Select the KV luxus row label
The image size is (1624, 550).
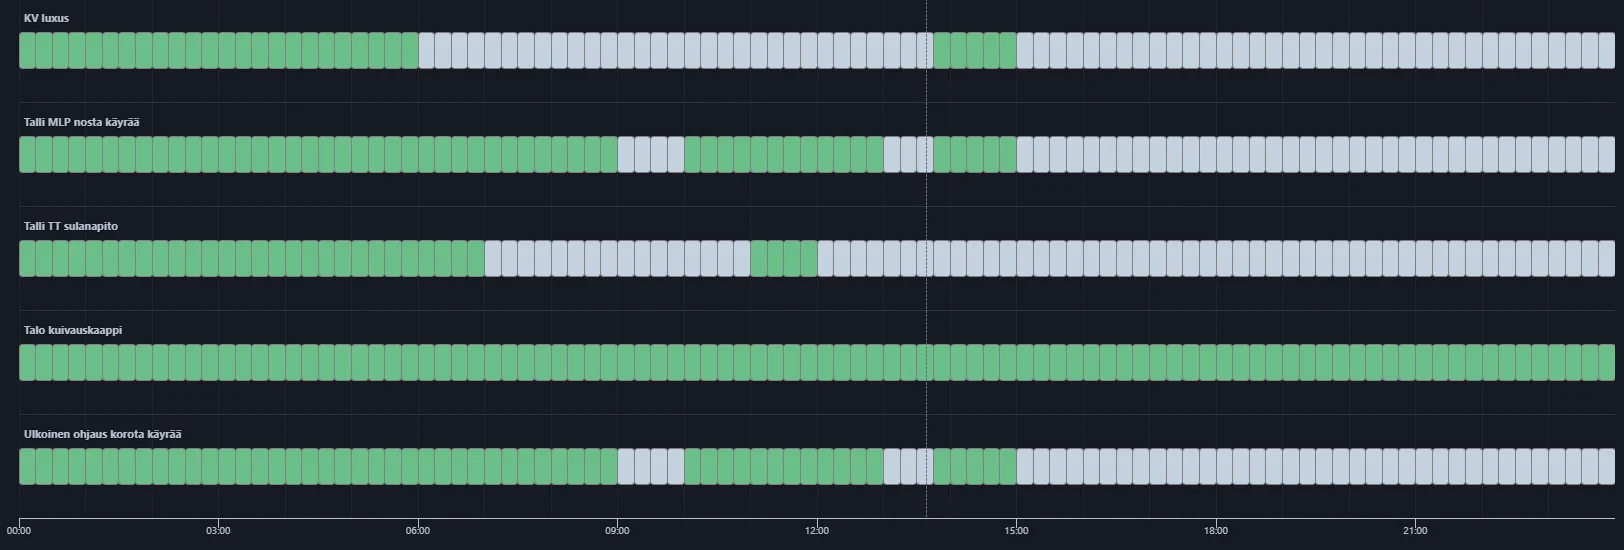click(x=46, y=18)
